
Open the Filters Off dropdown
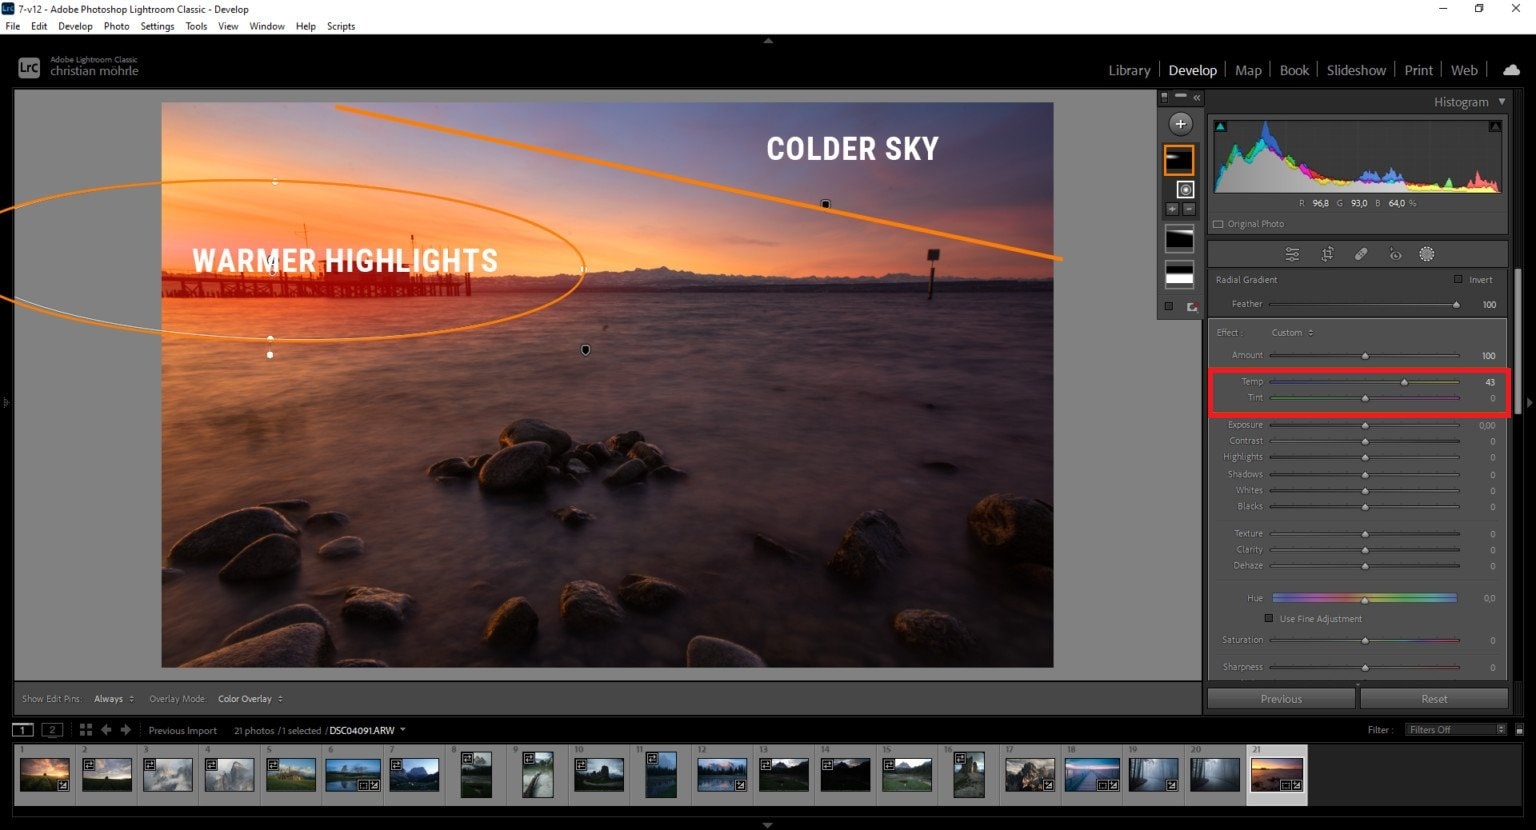(1455, 730)
